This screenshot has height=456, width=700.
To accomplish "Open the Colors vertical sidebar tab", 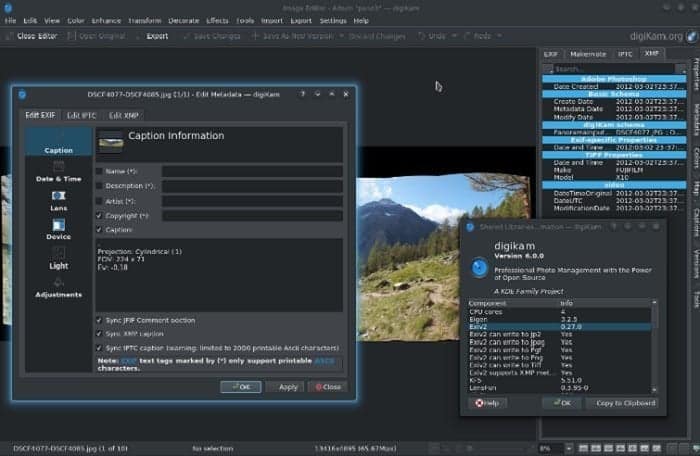I will click(x=696, y=158).
